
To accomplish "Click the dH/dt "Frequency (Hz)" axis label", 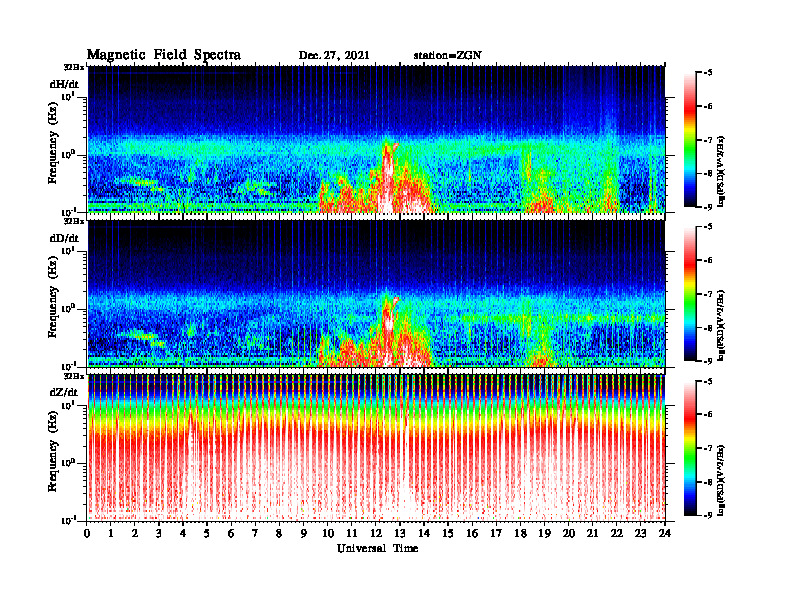I will [x=53, y=143].
